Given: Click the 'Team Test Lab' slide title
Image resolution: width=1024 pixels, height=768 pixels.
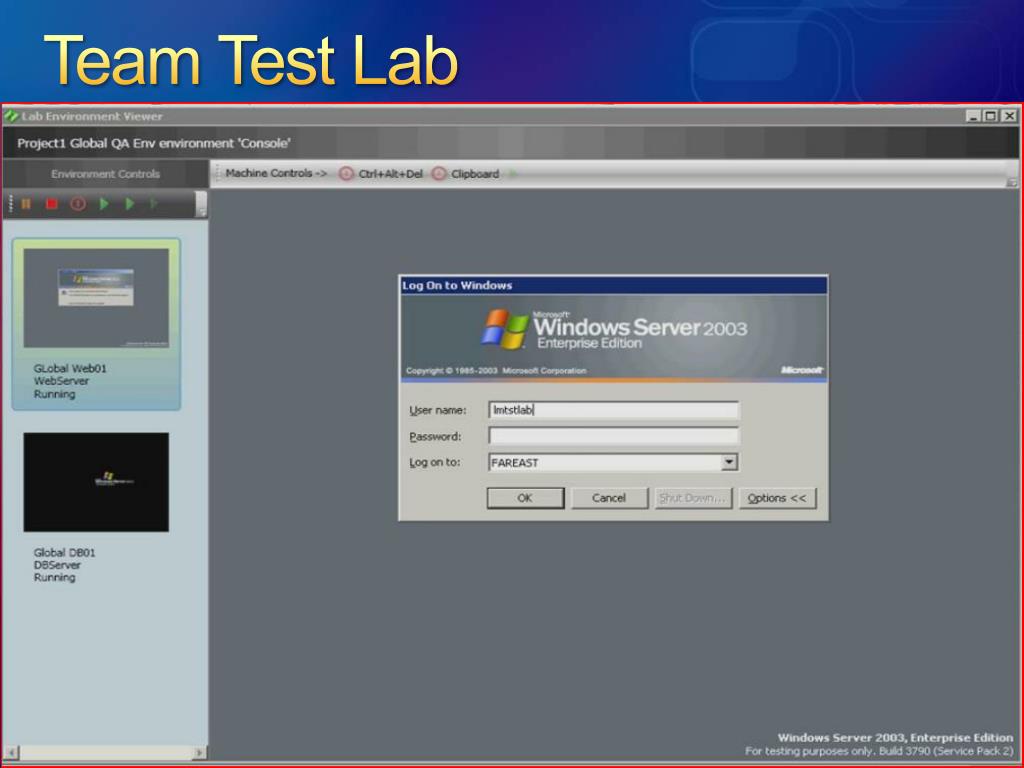Looking at the screenshot, I should tap(251, 61).
